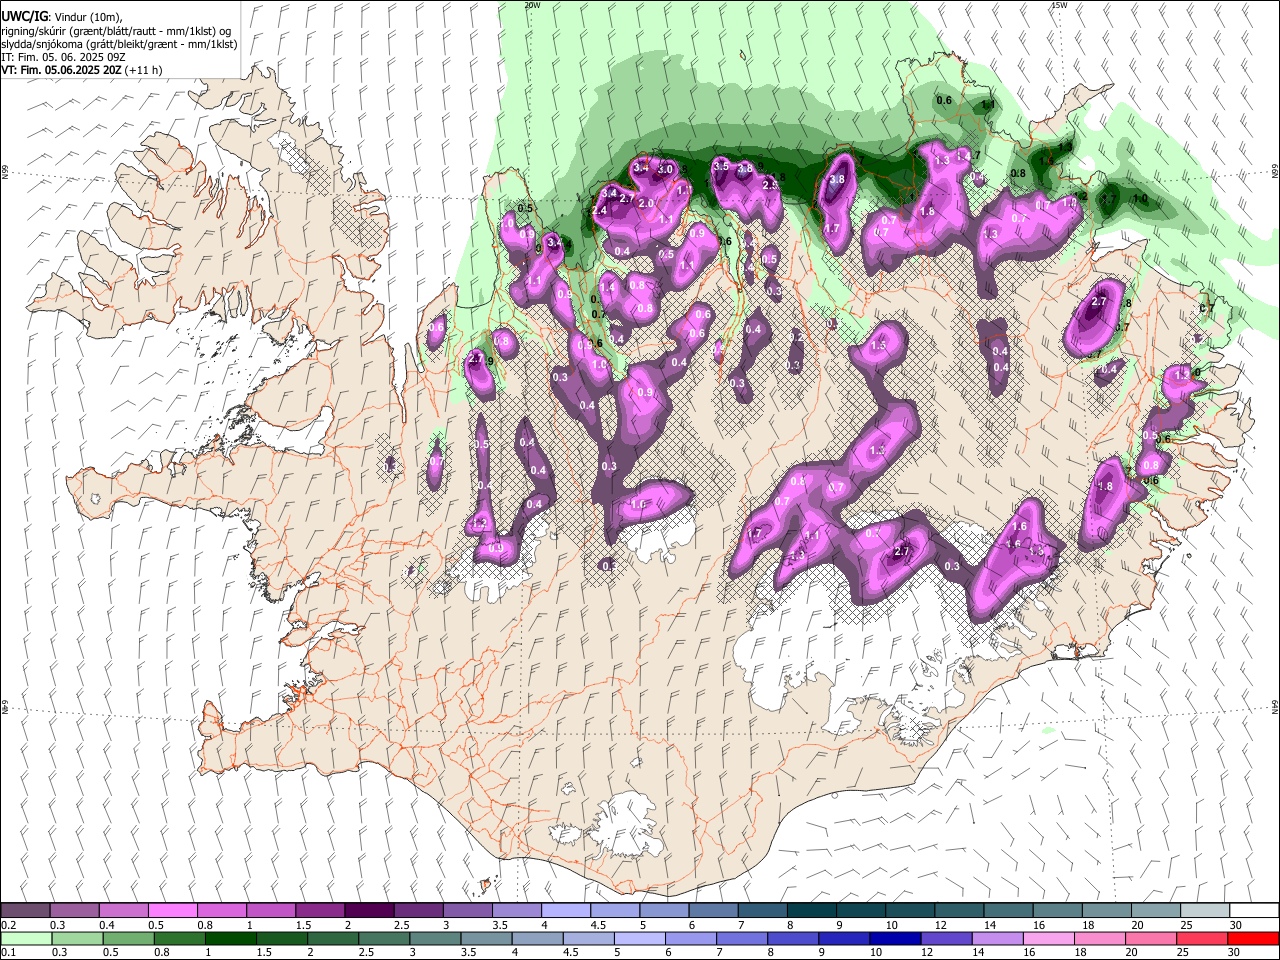The width and height of the screenshot is (1280, 960).
Task: Click the 1.5 plum swatch in upper legend
Action: point(320,911)
